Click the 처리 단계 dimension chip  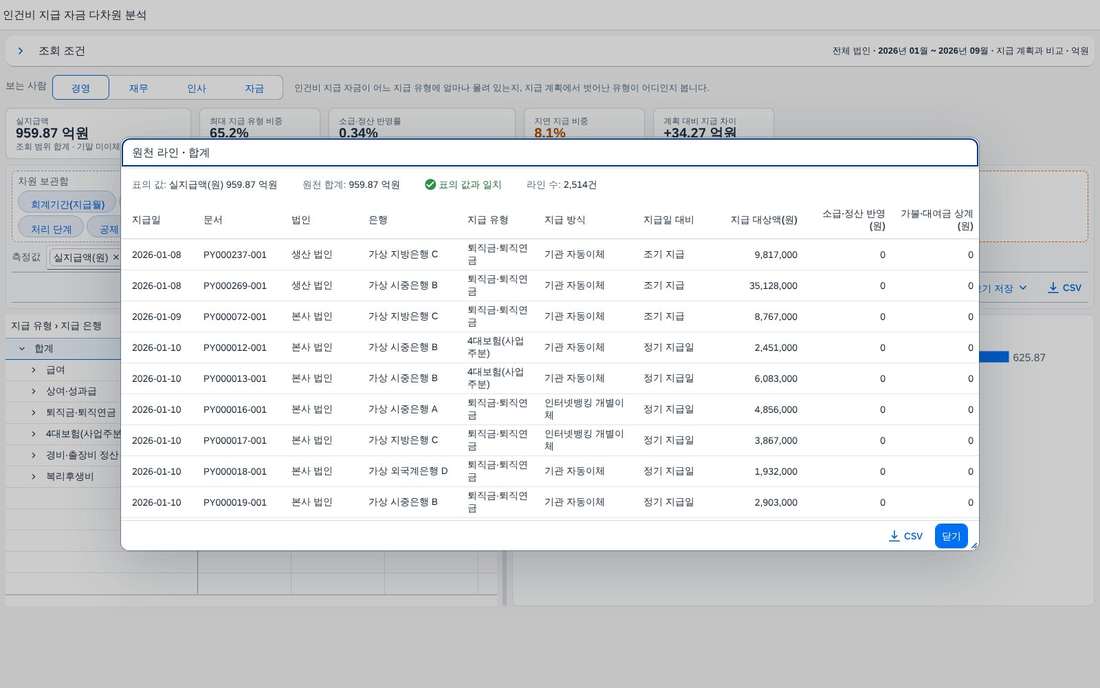point(51,229)
